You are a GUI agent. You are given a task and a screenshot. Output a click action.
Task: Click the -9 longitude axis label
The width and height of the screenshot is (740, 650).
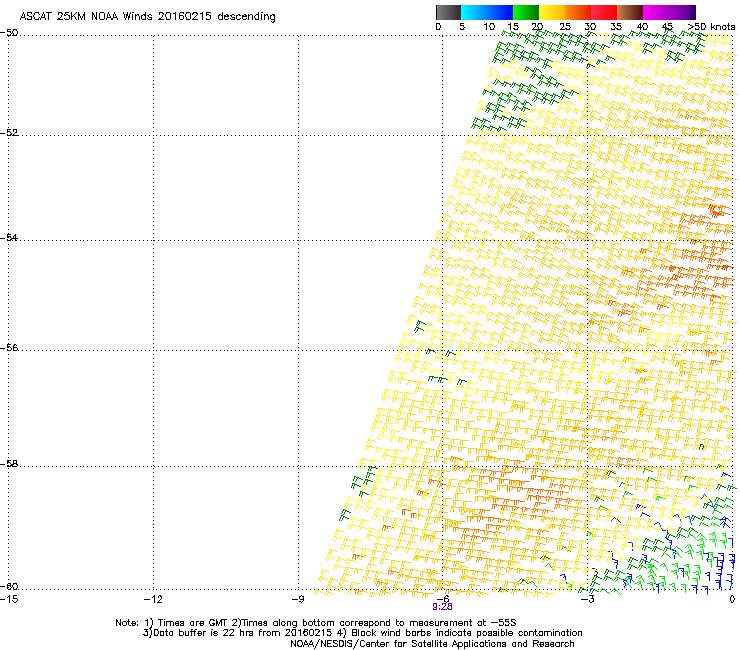click(x=298, y=599)
